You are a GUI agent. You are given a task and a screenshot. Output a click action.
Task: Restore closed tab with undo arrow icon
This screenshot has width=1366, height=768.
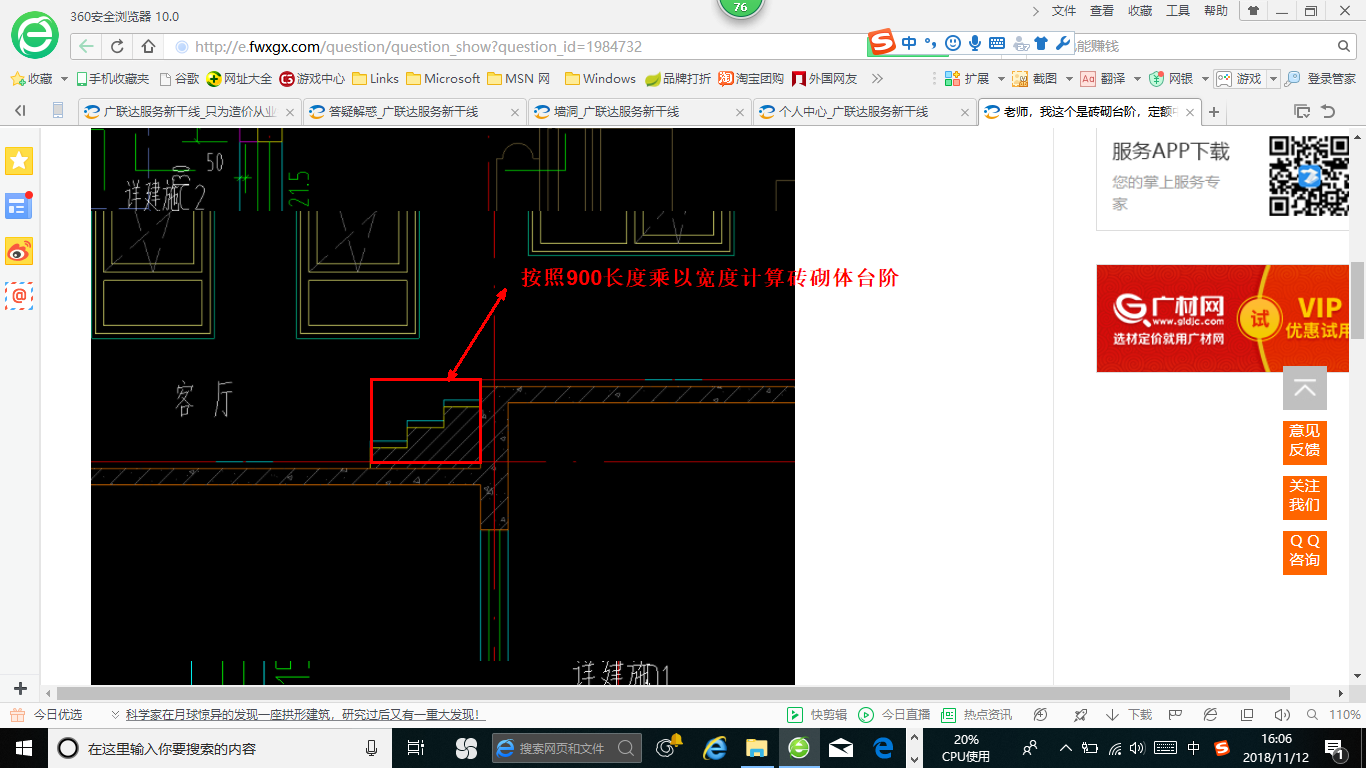1328,111
